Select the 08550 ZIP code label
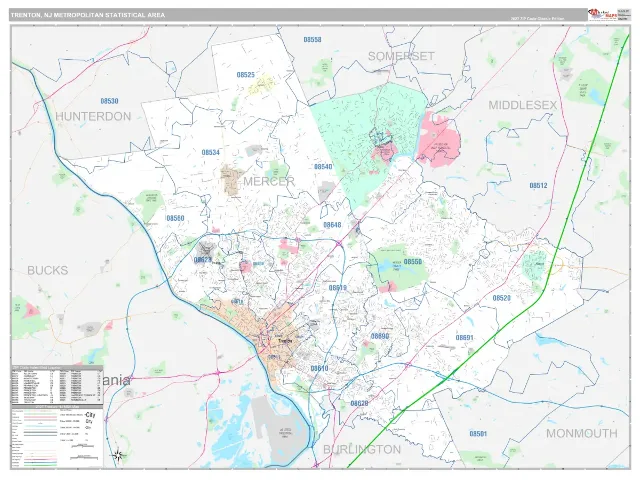Screen dimensions: 640x480 pos(413,262)
